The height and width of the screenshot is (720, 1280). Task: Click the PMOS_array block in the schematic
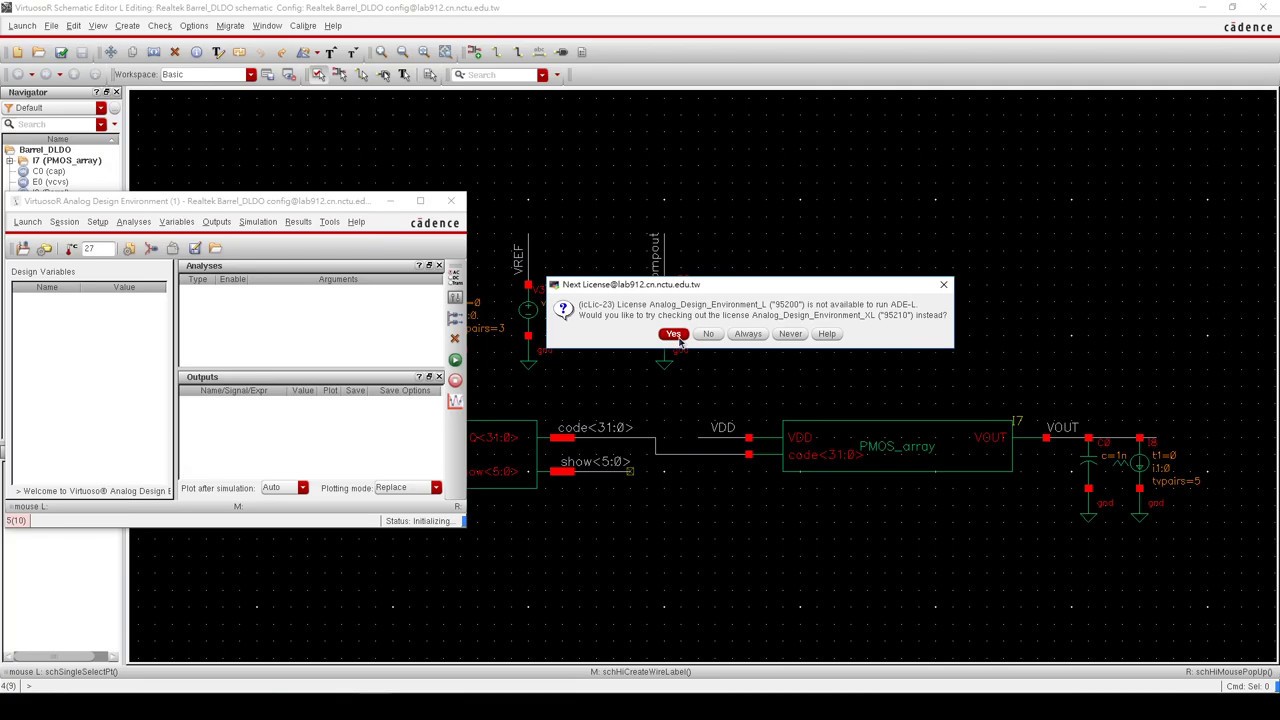[897, 447]
